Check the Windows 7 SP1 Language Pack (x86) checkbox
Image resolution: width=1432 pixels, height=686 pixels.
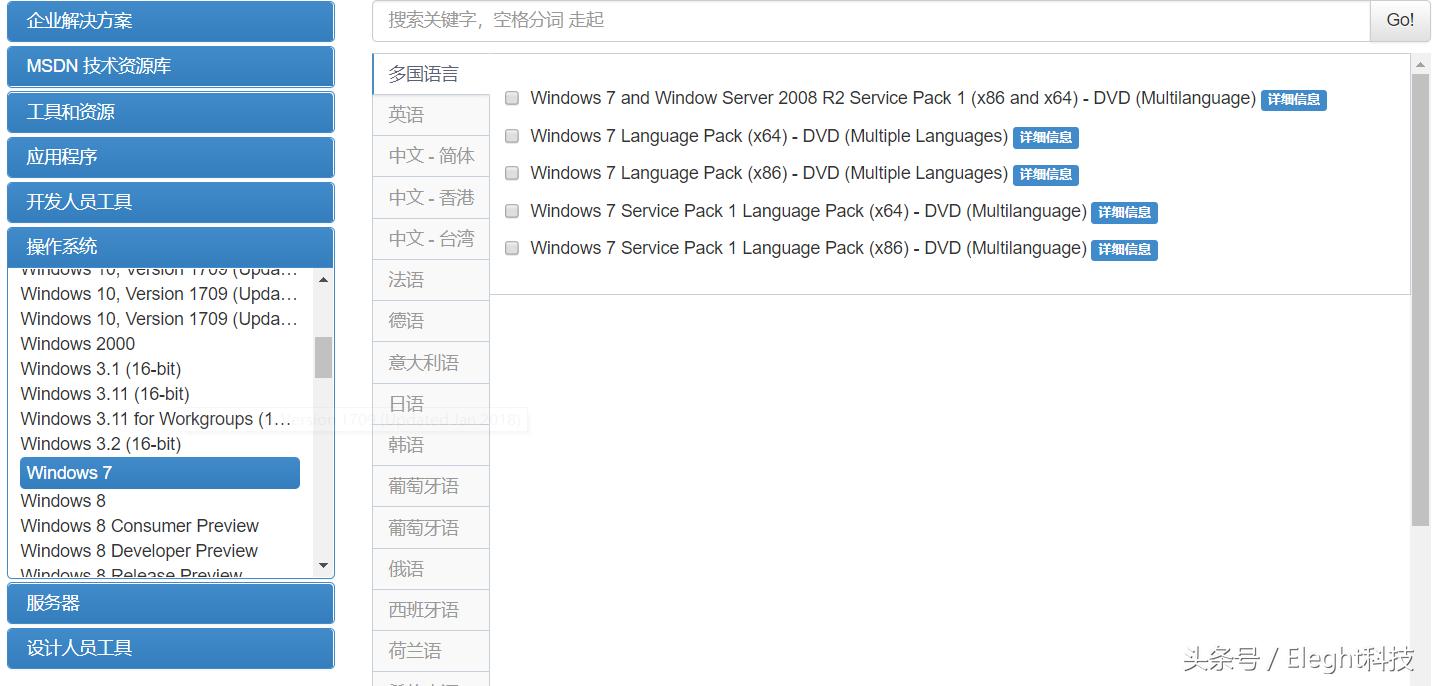[511, 248]
